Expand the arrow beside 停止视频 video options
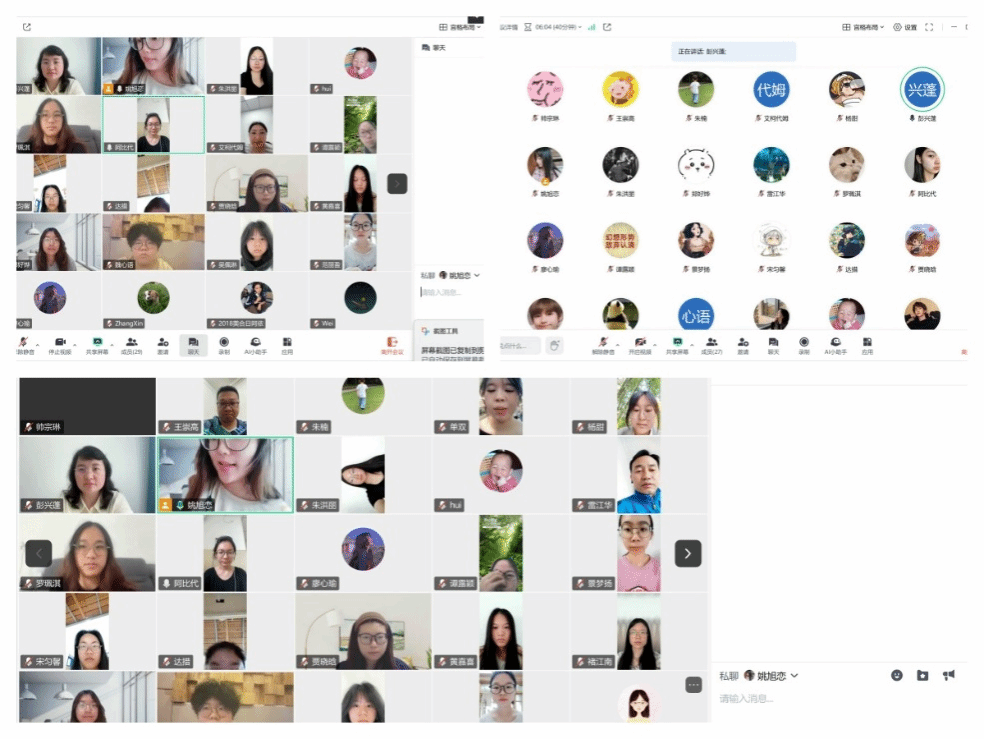The image size is (984, 739). 75,341
